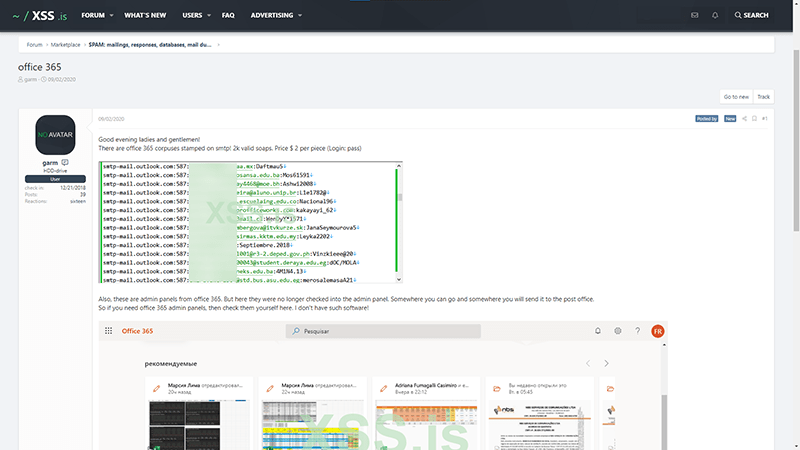Open the SMTP credentials list image
800x450 pixels.
coord(251,222)
